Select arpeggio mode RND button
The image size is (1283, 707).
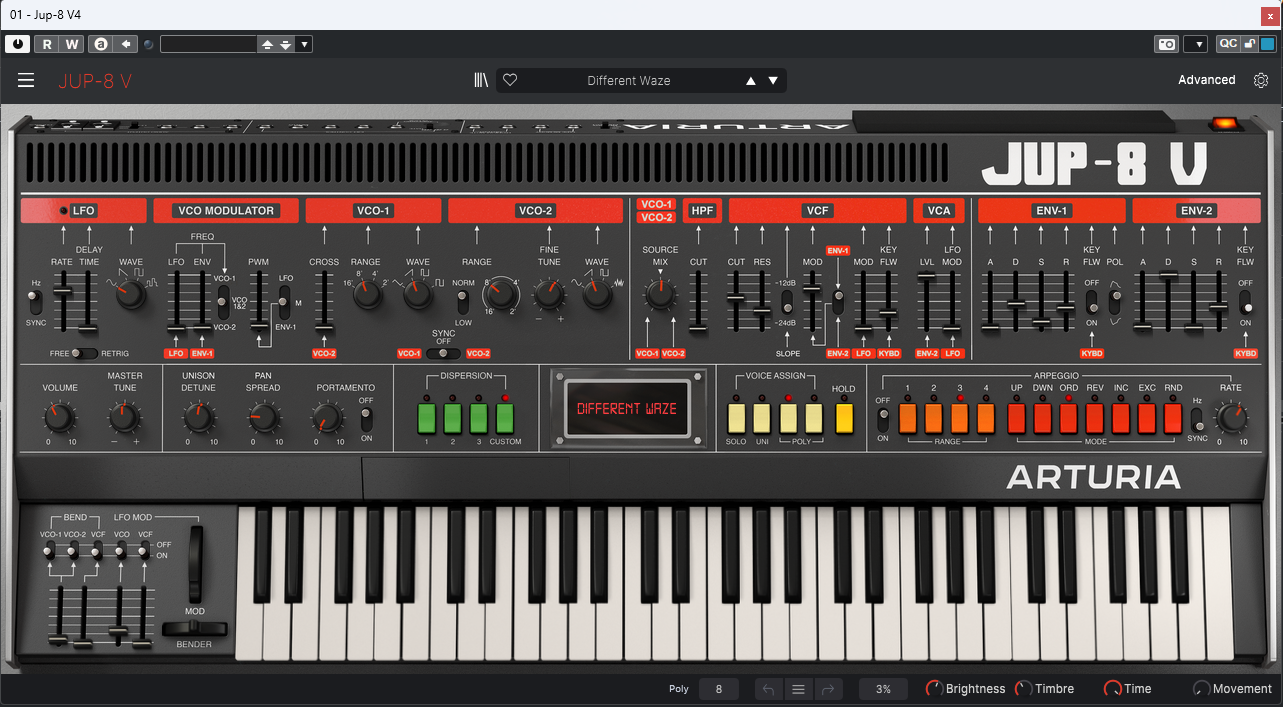(x=1173, y=416)
